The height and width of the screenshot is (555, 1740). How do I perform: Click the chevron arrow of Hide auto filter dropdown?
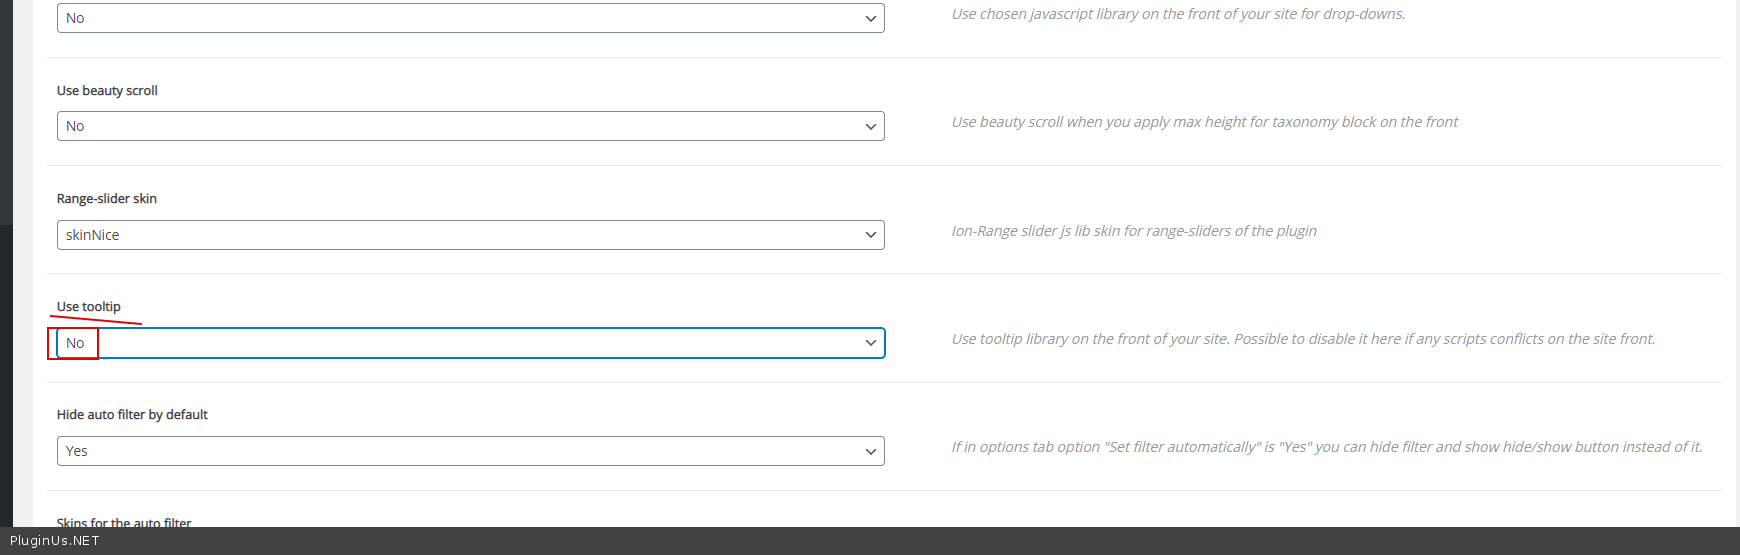coord(870,451)
